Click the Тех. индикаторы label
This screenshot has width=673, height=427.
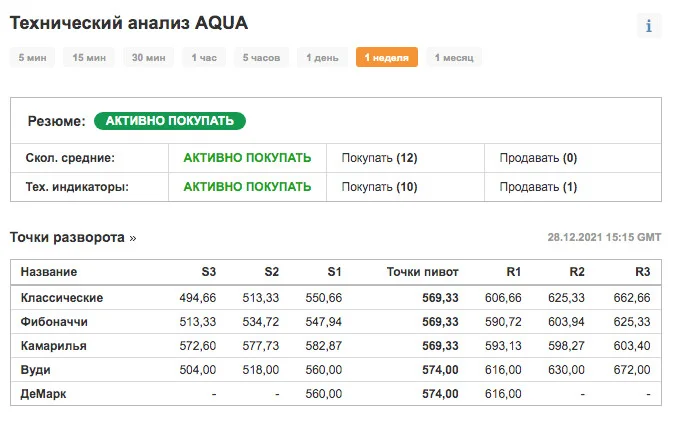(x=77, y=187)
